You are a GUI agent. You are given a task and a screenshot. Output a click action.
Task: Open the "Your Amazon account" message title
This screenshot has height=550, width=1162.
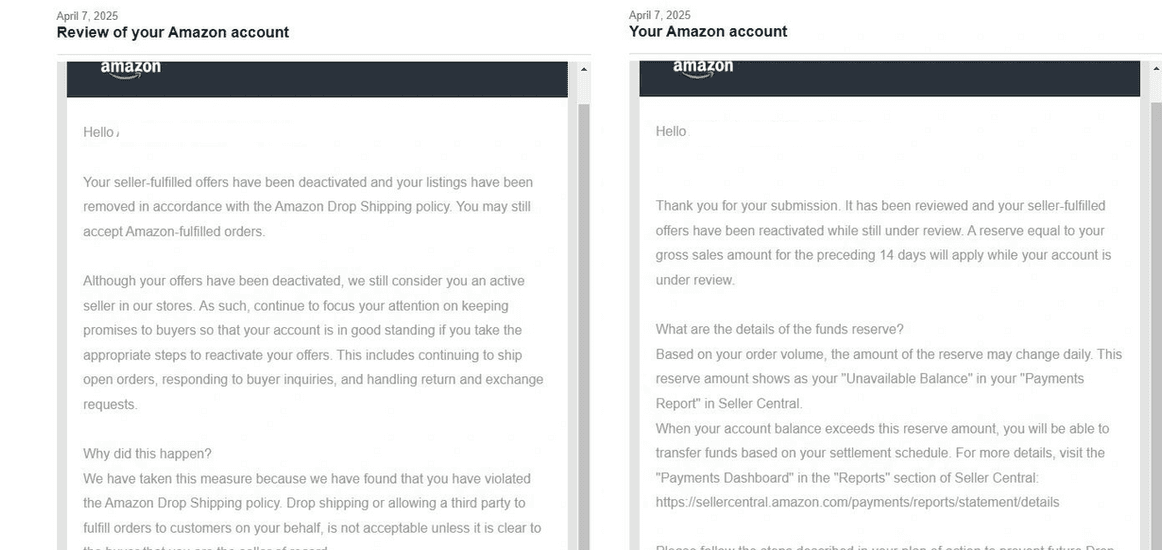pos(708,31)
